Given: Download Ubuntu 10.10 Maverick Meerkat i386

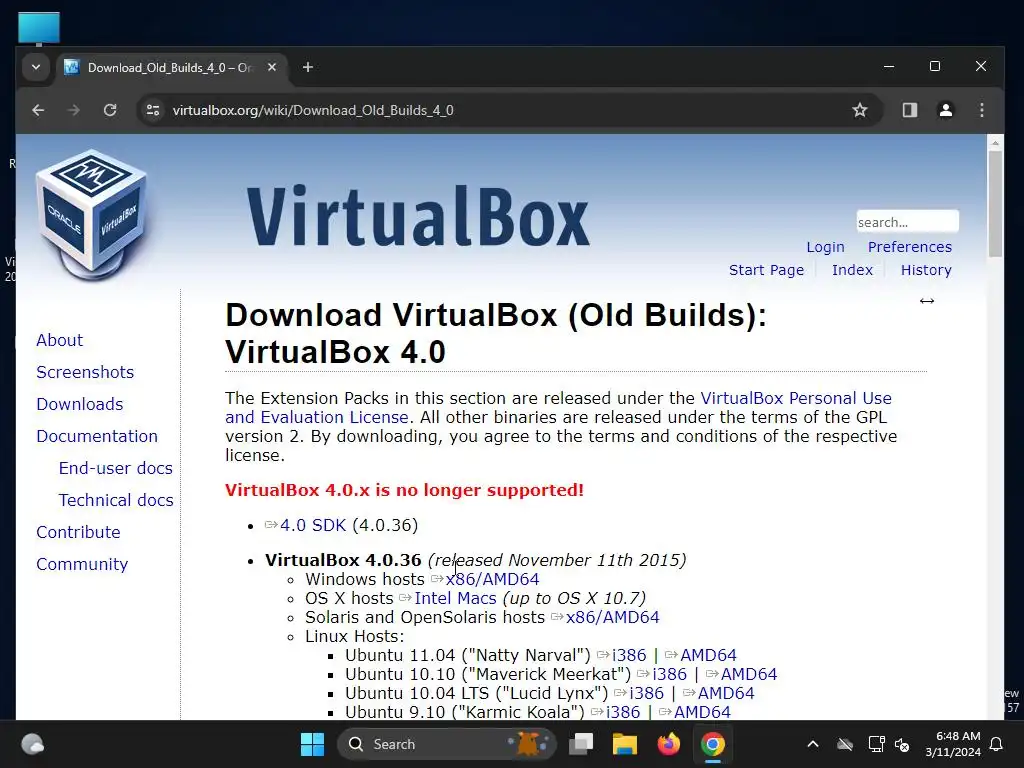Looking at the screenshot, I should [x=669, y=674].
